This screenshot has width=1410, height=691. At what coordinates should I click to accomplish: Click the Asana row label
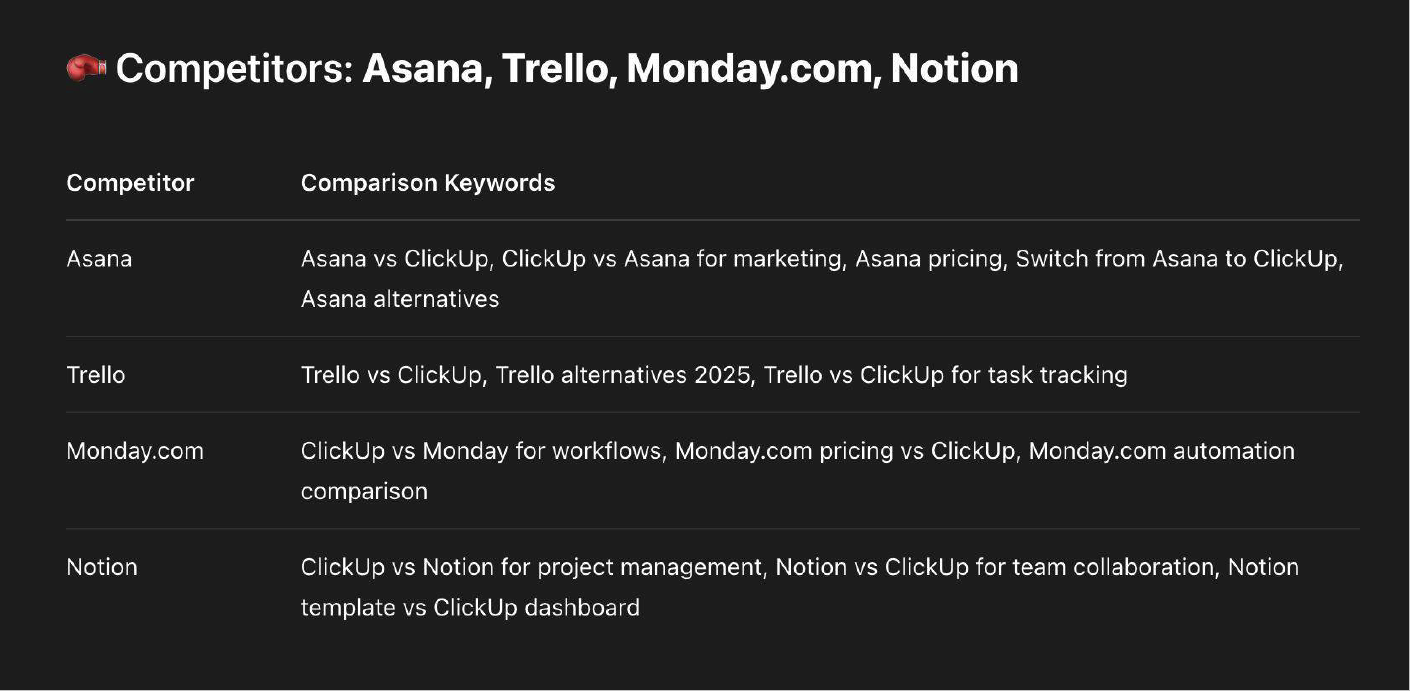(x=99, y=259)
